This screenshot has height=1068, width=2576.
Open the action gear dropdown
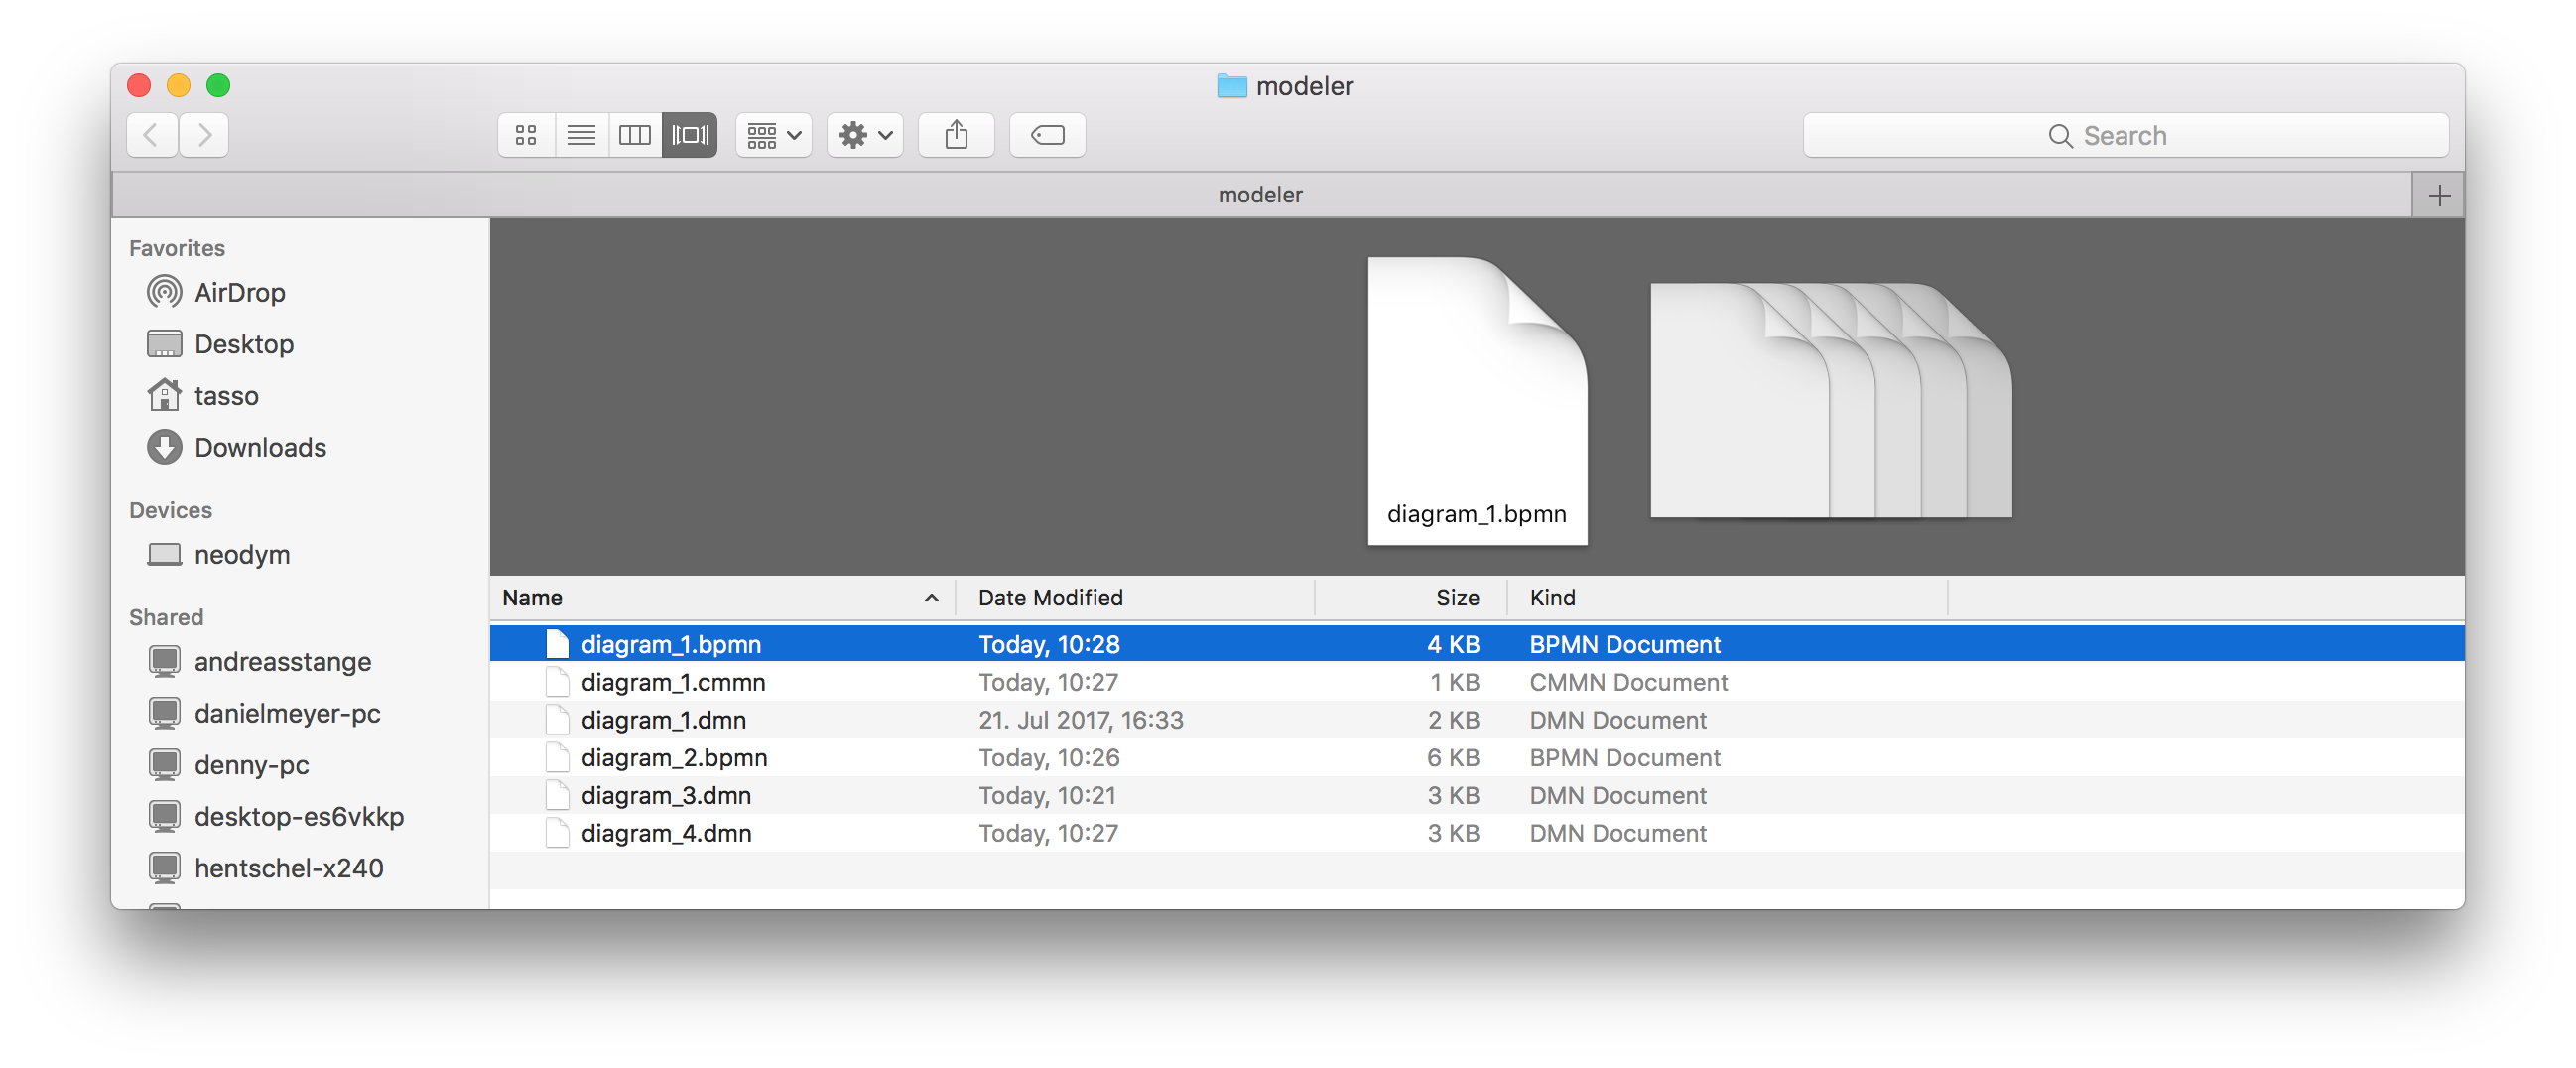point(863,134)
